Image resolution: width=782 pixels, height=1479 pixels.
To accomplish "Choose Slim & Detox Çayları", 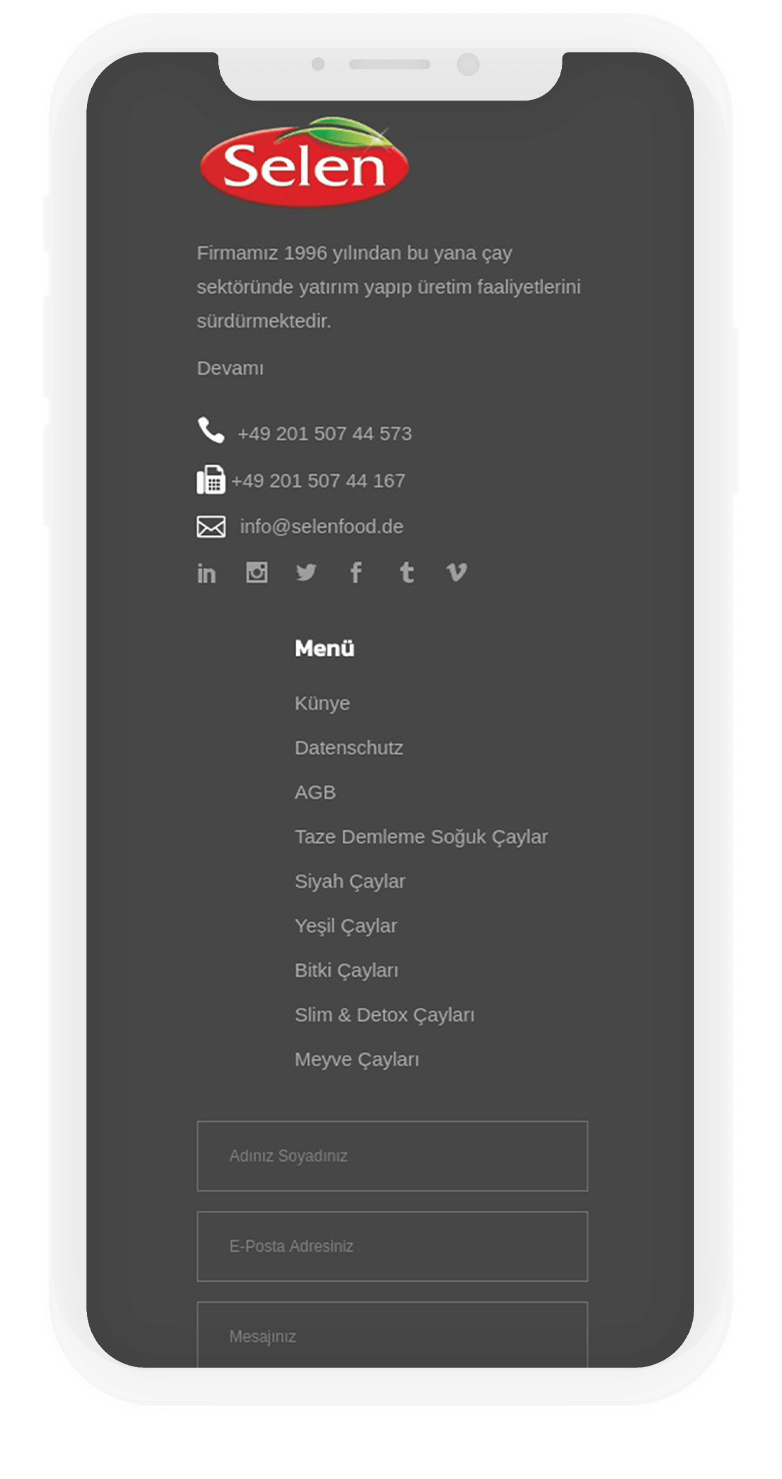I will [384, 1015].
